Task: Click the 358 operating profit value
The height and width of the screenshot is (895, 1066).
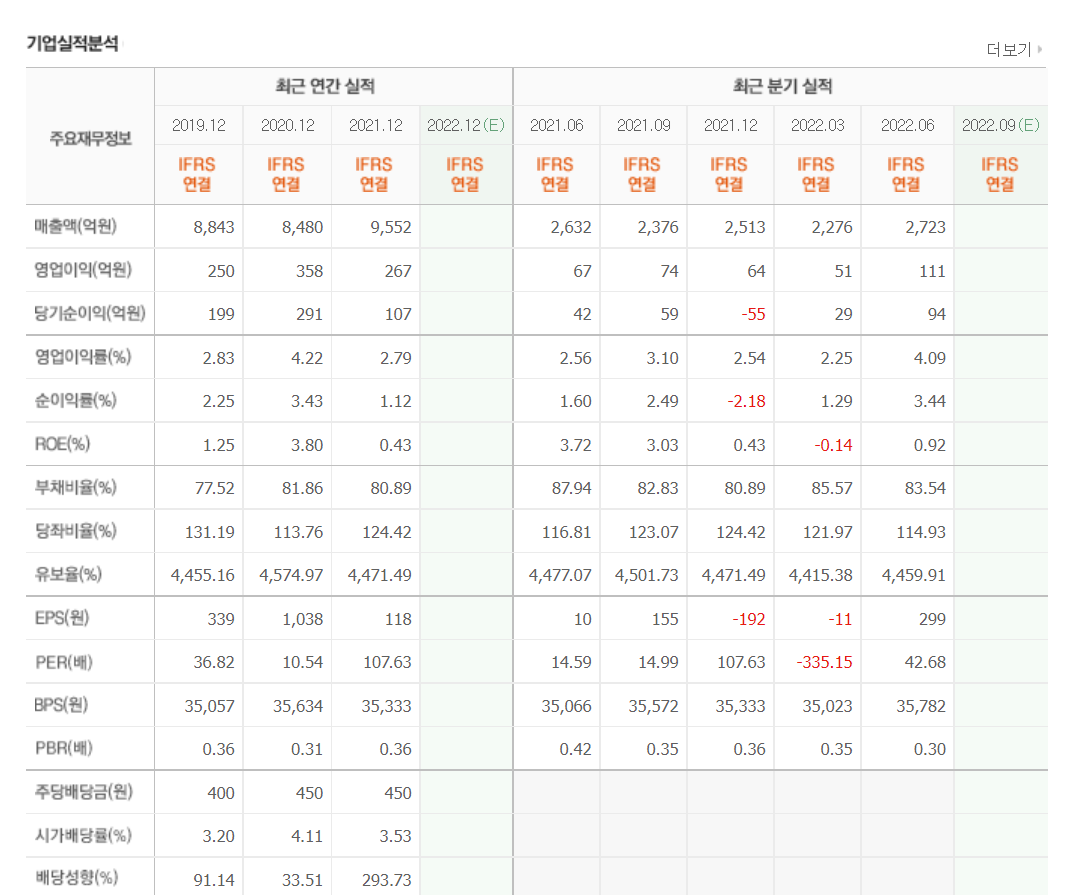Action: click(309, 271)
